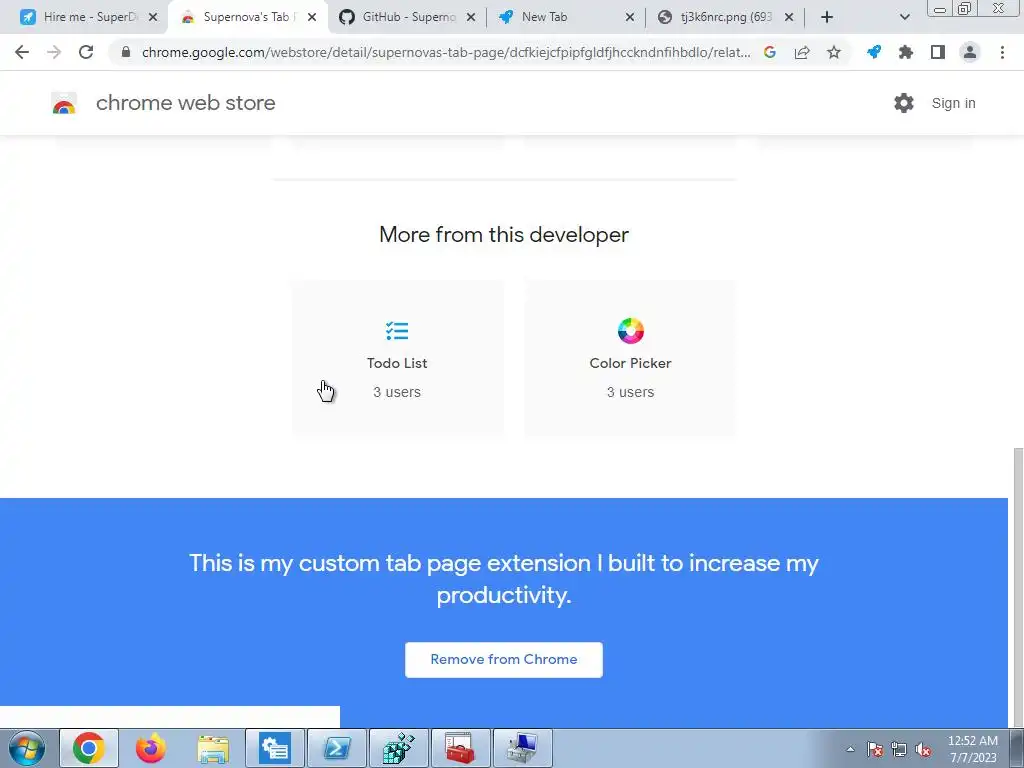Image resolution: width=1024 pixels, height=768 pixels.
Task: Open Server Manager taskbar icon
Action: (275, 748)
